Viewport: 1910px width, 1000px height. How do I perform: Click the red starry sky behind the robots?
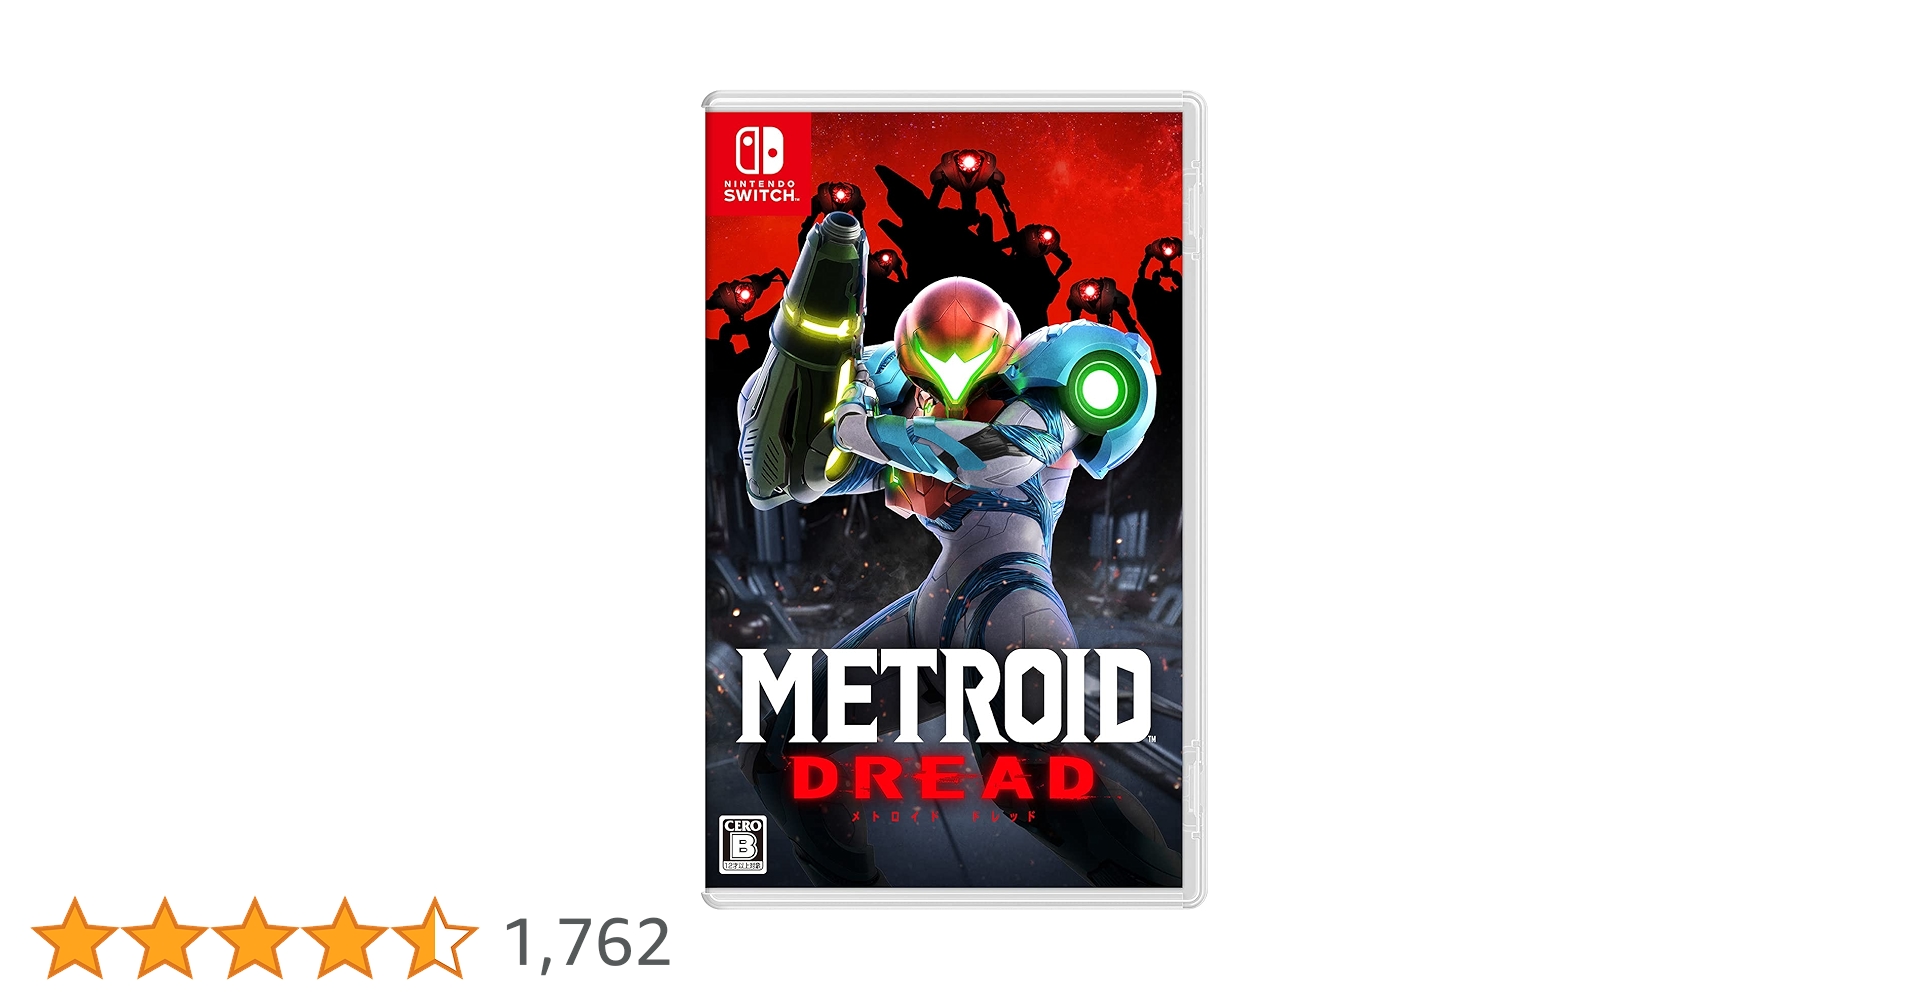pos(1100,160)
